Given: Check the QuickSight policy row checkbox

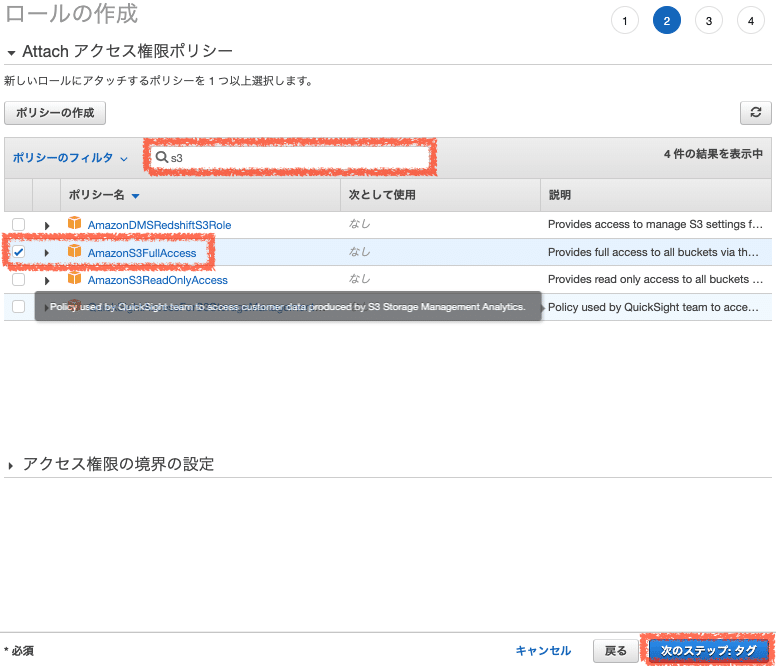Looking at the screenshot, I should click(x=18, y=307).
